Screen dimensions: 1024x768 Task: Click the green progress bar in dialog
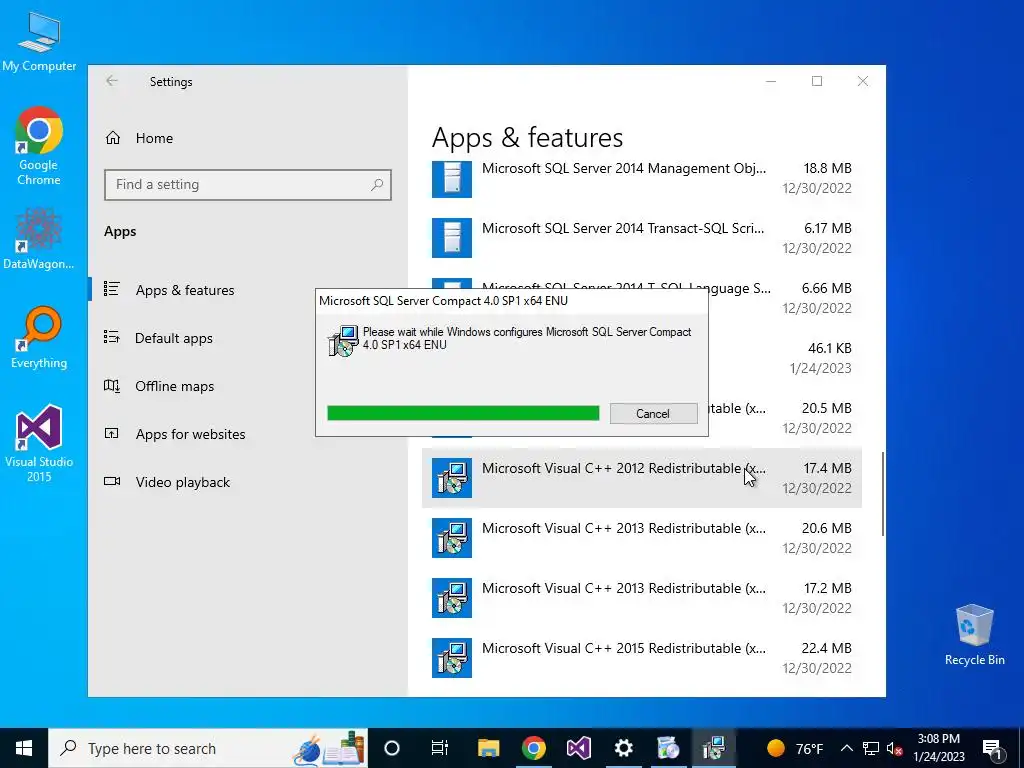click(463, 413)
